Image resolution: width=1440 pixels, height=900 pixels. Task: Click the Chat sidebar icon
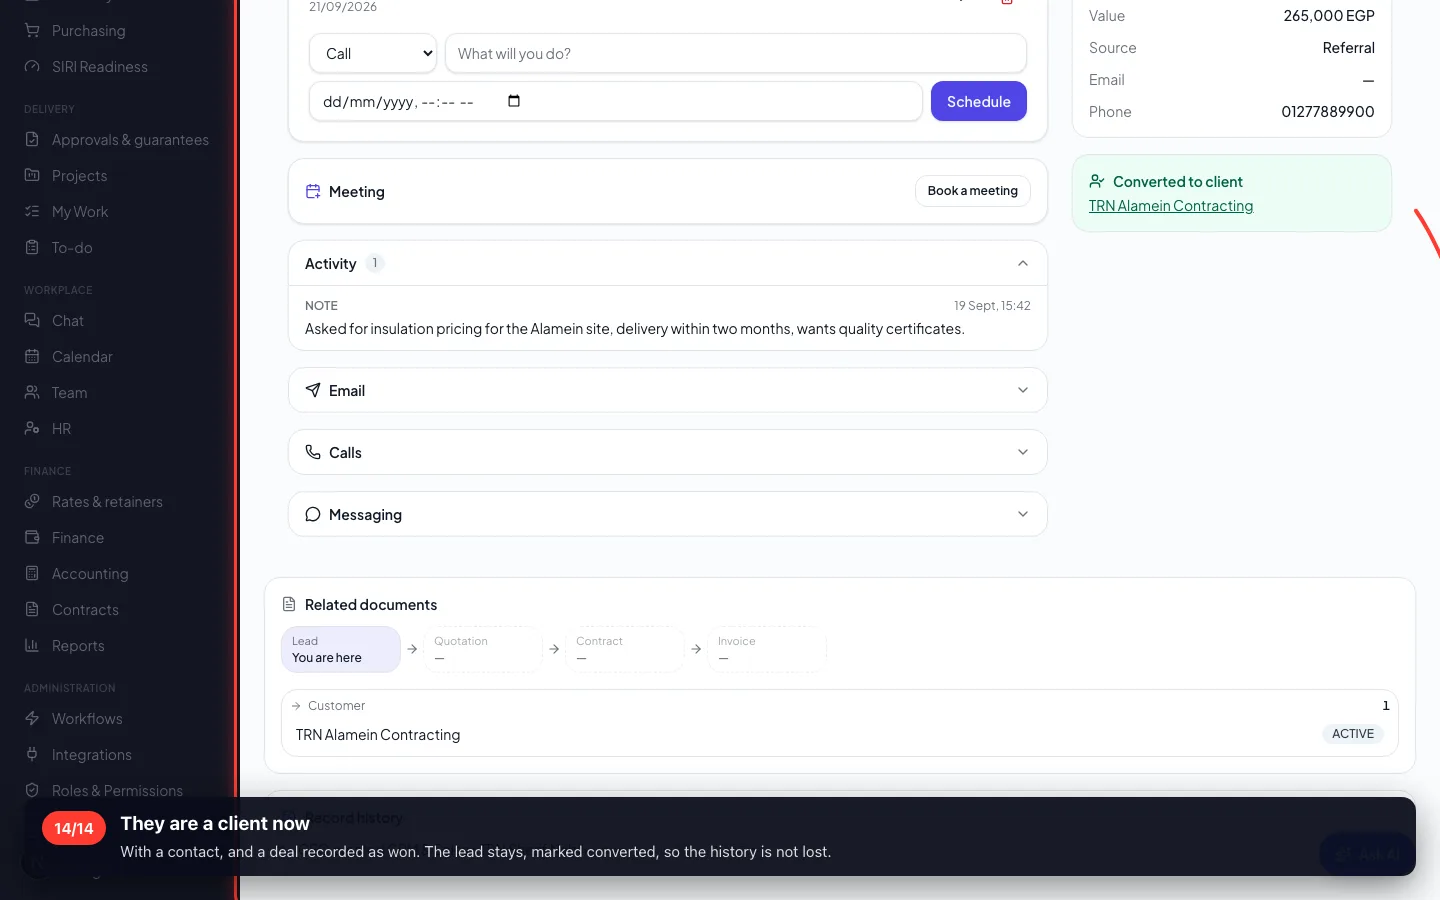point(32,321)
